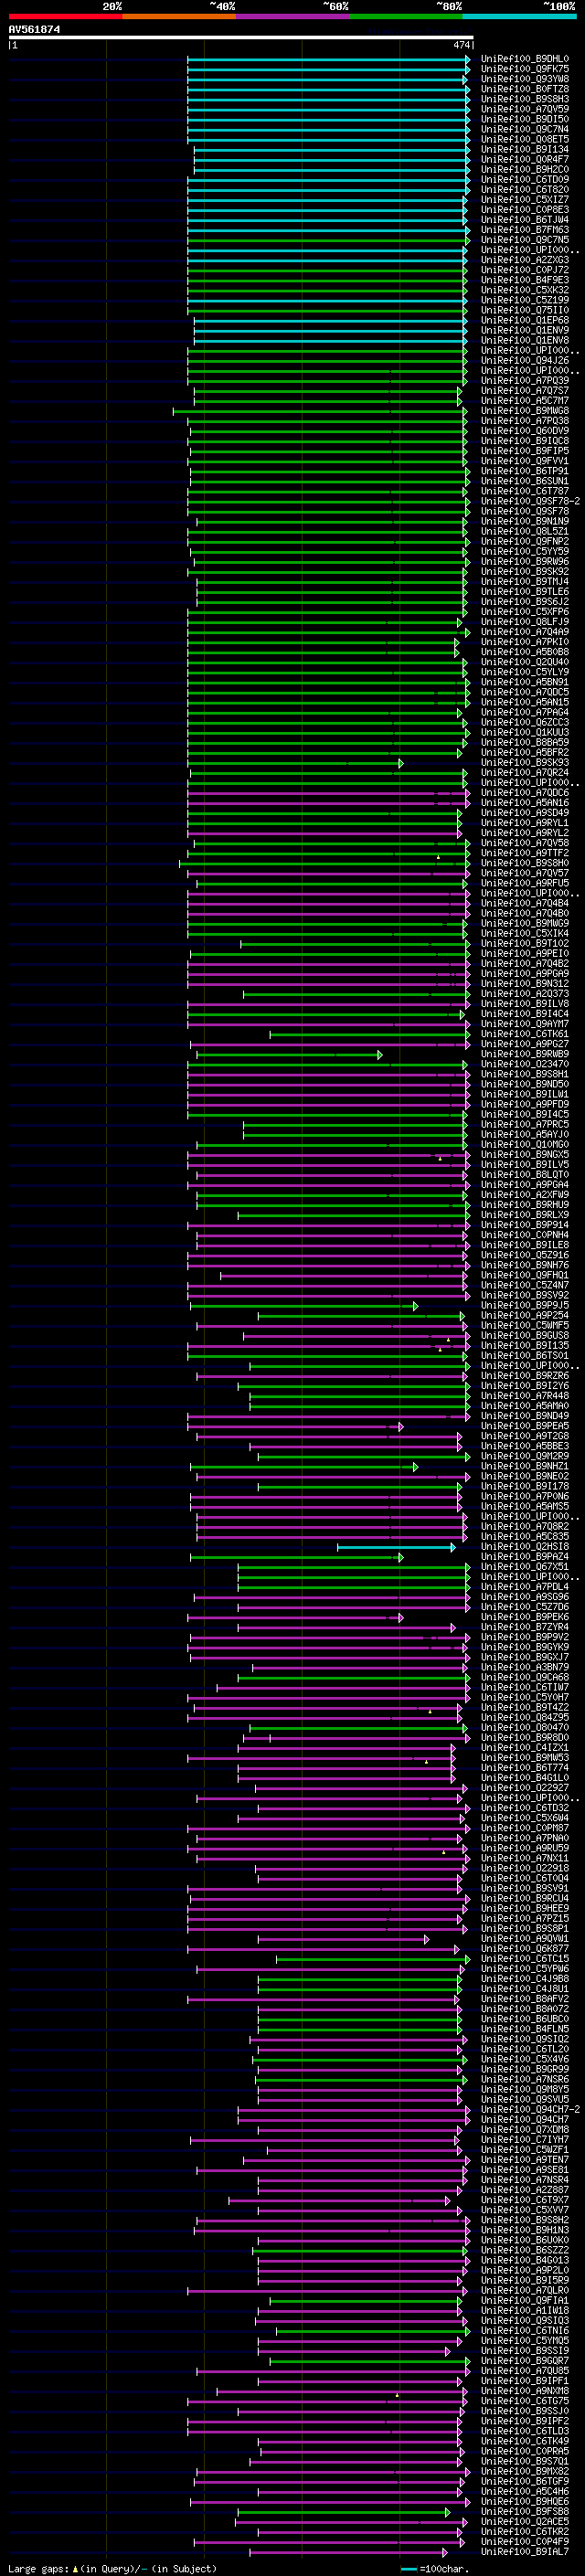Screen dimensions: 585x2576
Task: Select the UniRef100_B7FM63 label
Action: [x=524, y=230]
